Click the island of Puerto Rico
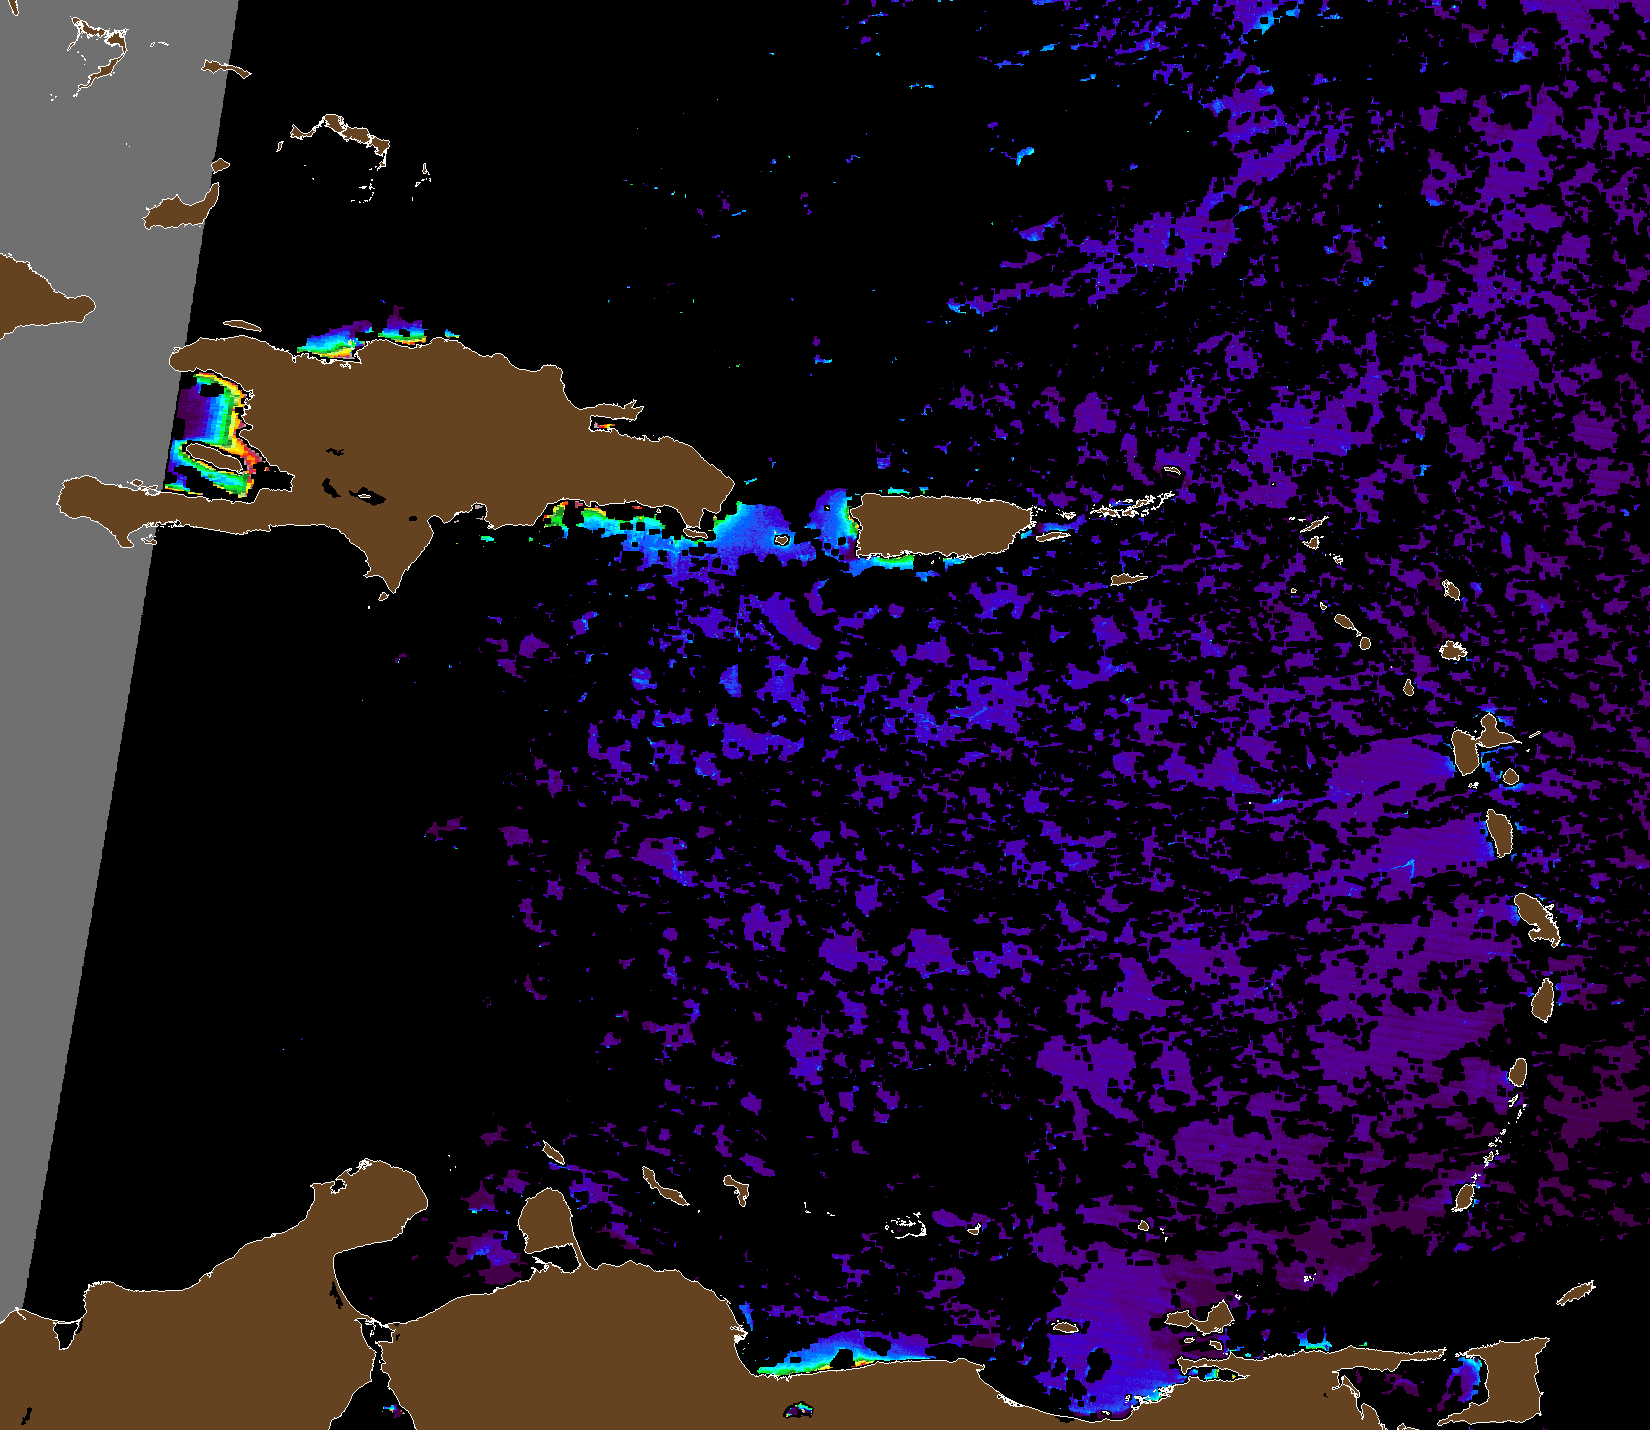The image size is (1650, 1430). (940, 524)
